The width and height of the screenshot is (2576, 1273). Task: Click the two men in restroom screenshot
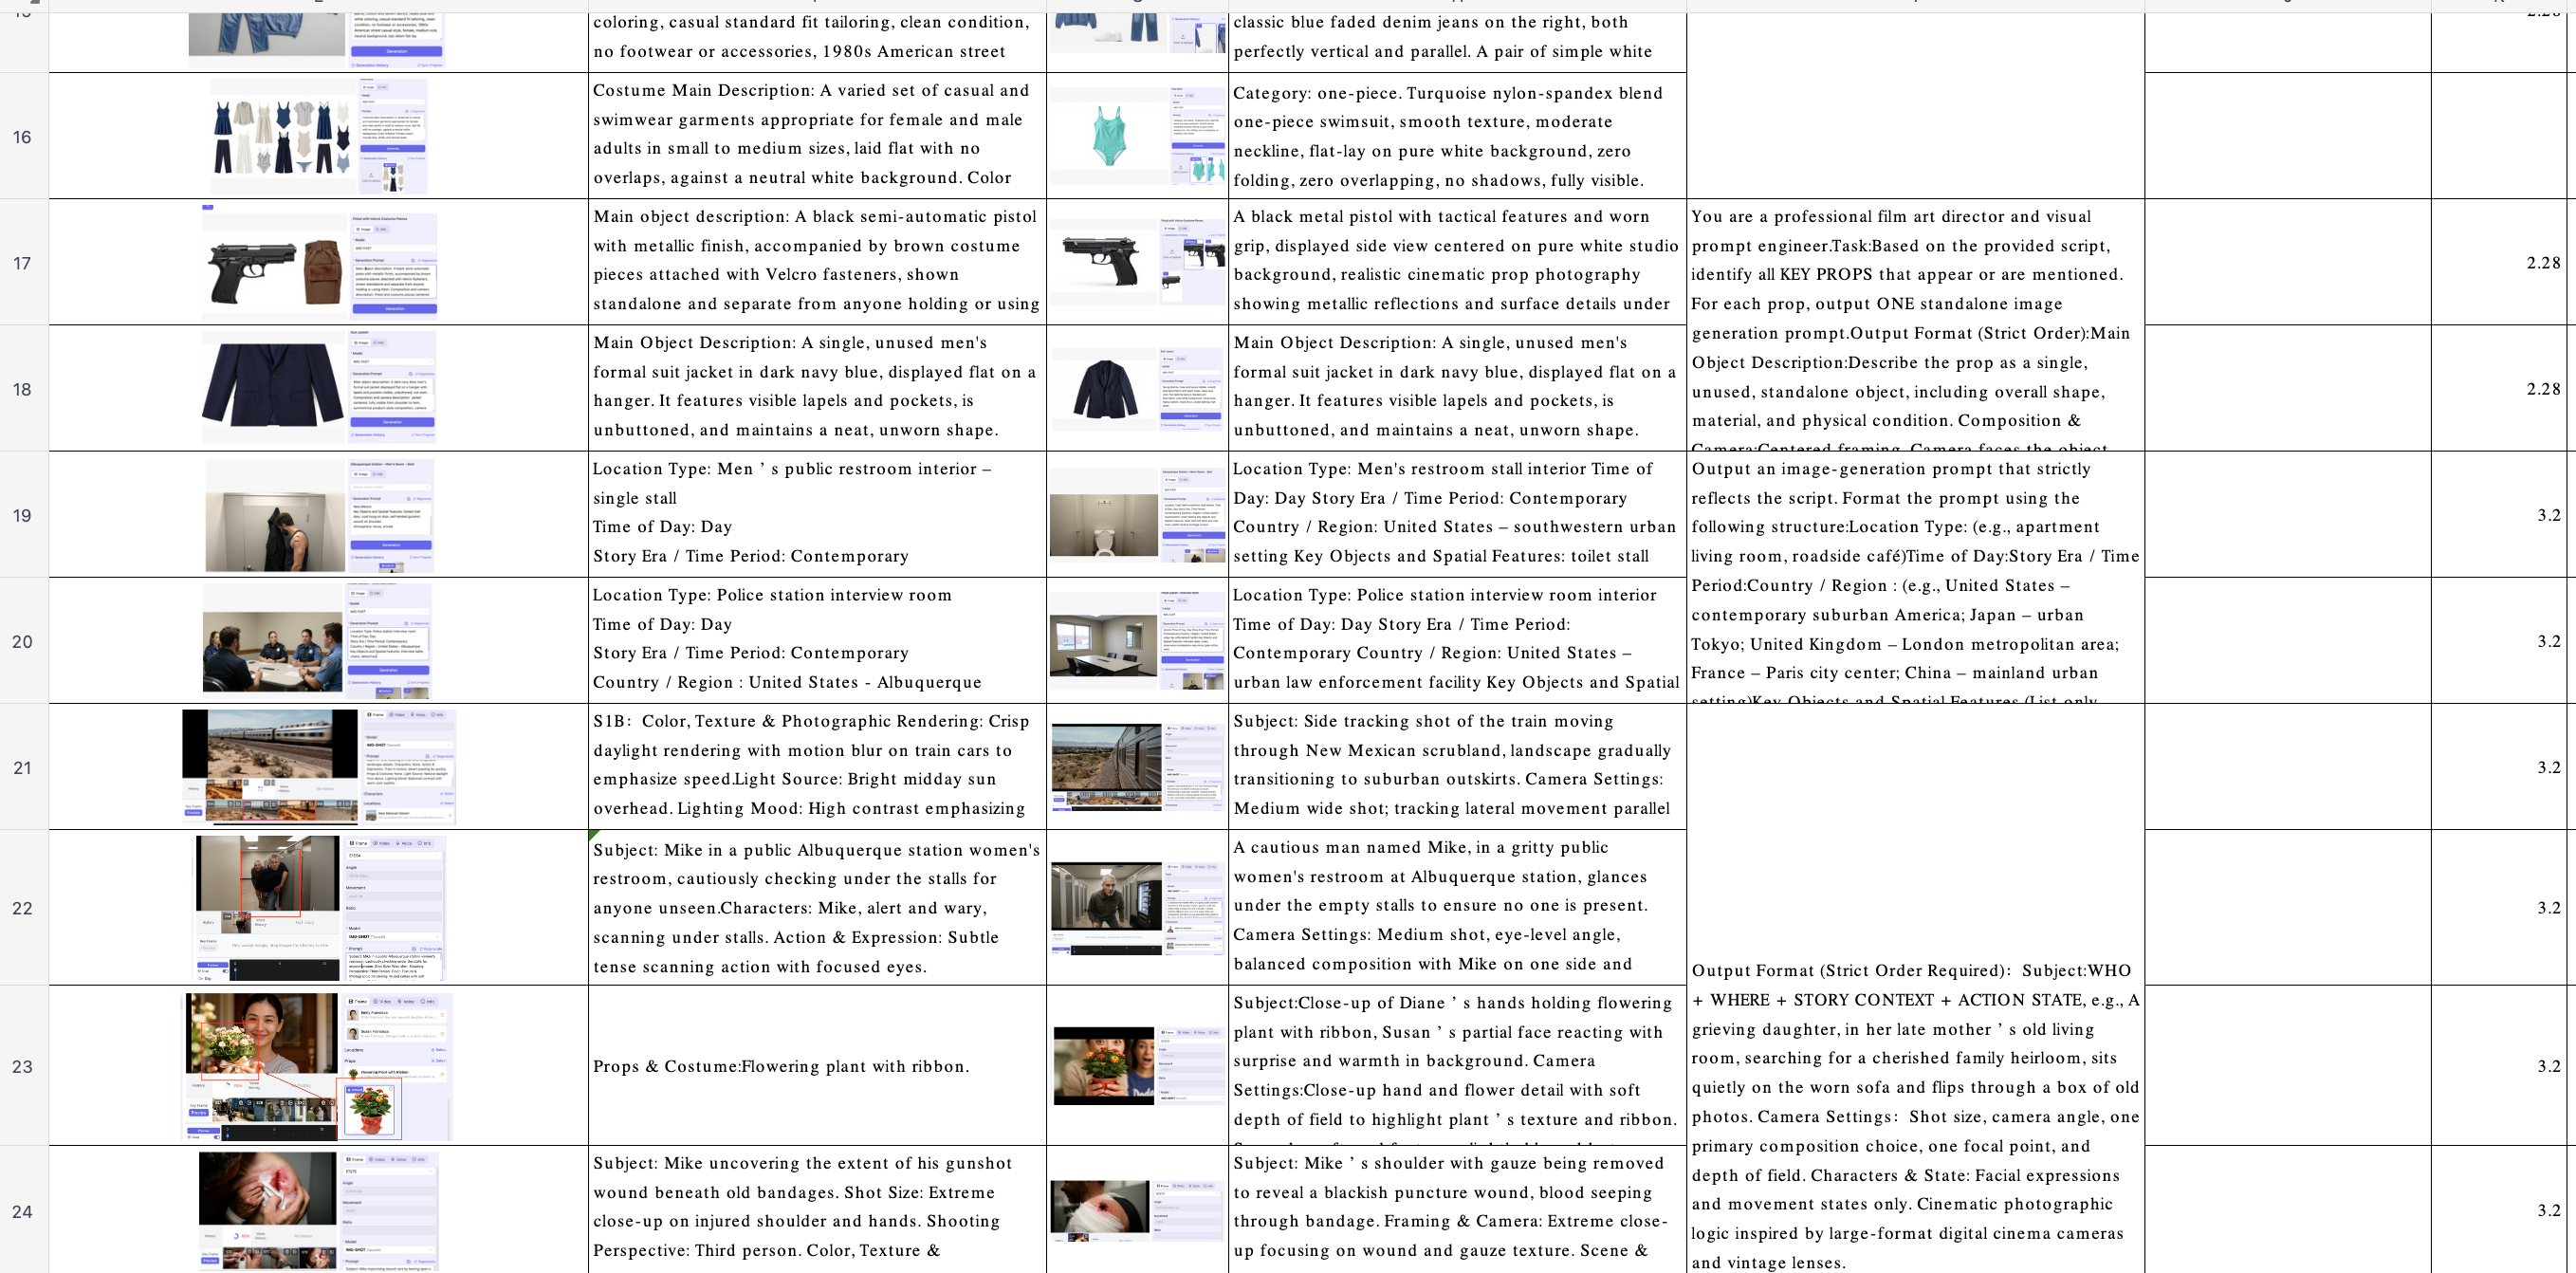[x=318, y=907]
